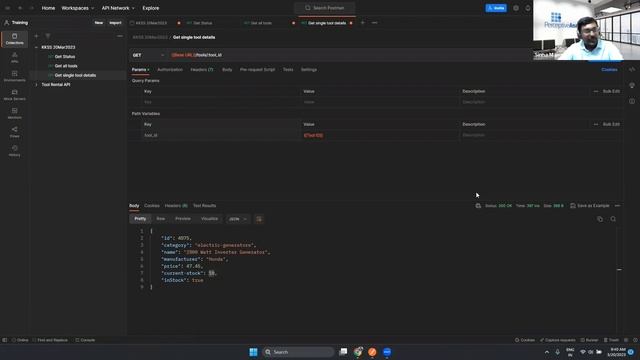Toggle response line wrap icon

259,219
